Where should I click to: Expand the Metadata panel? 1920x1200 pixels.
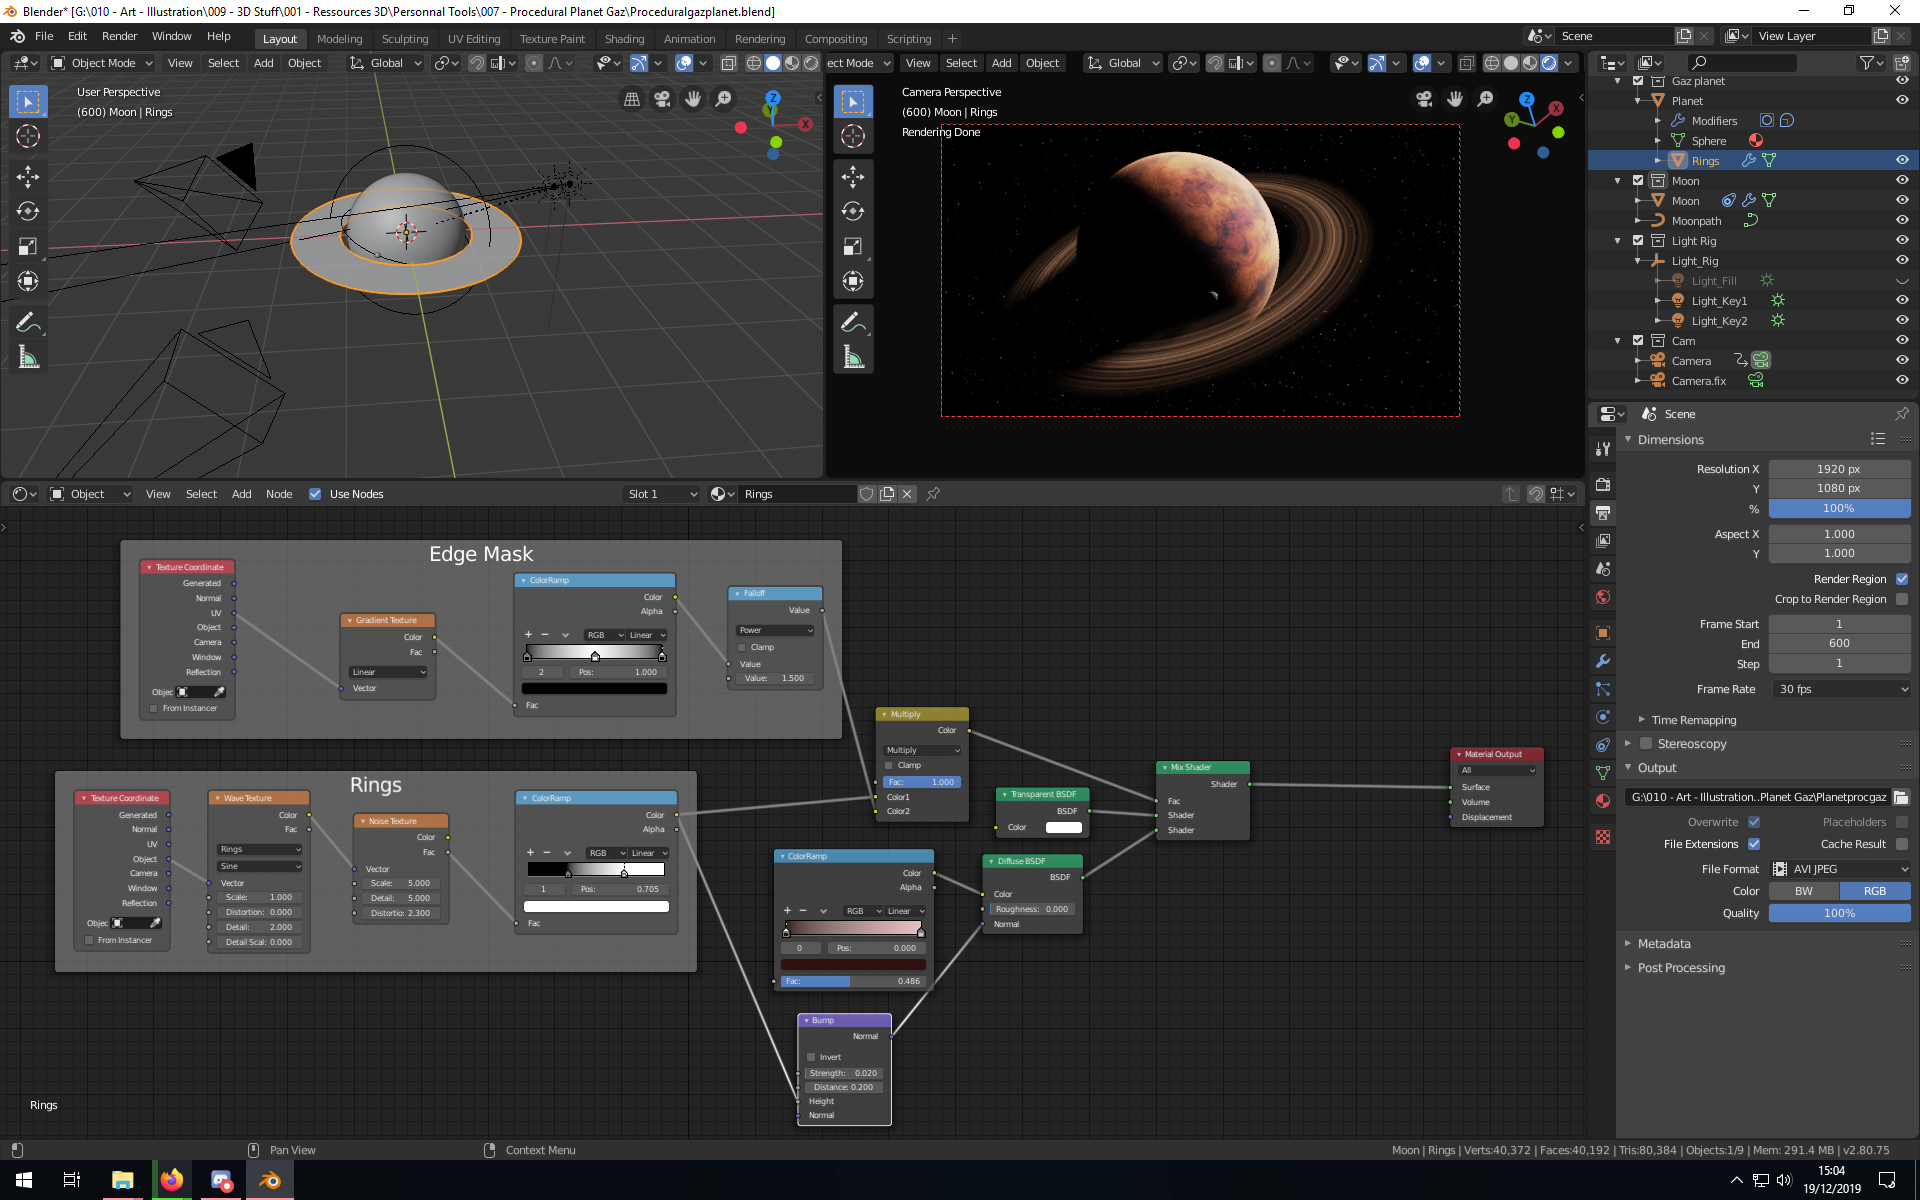[1664, 944]
